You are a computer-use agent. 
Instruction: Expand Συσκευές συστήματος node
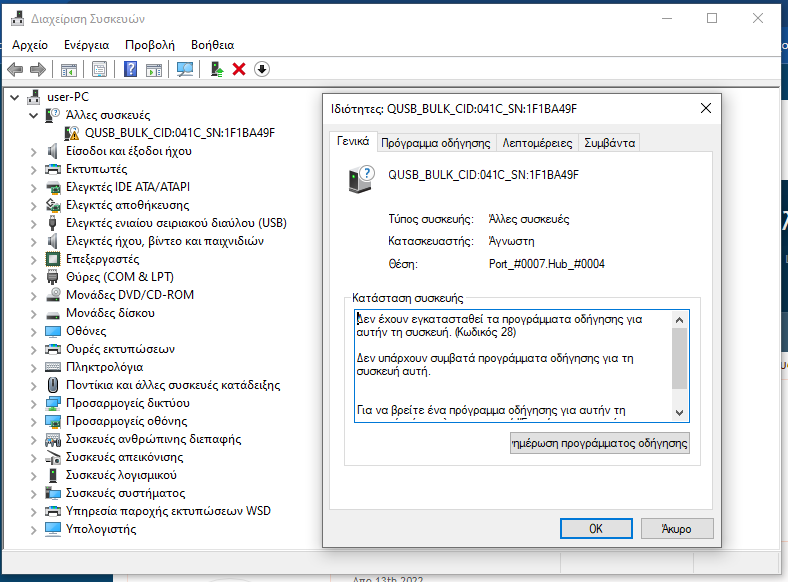pos(34,494)
